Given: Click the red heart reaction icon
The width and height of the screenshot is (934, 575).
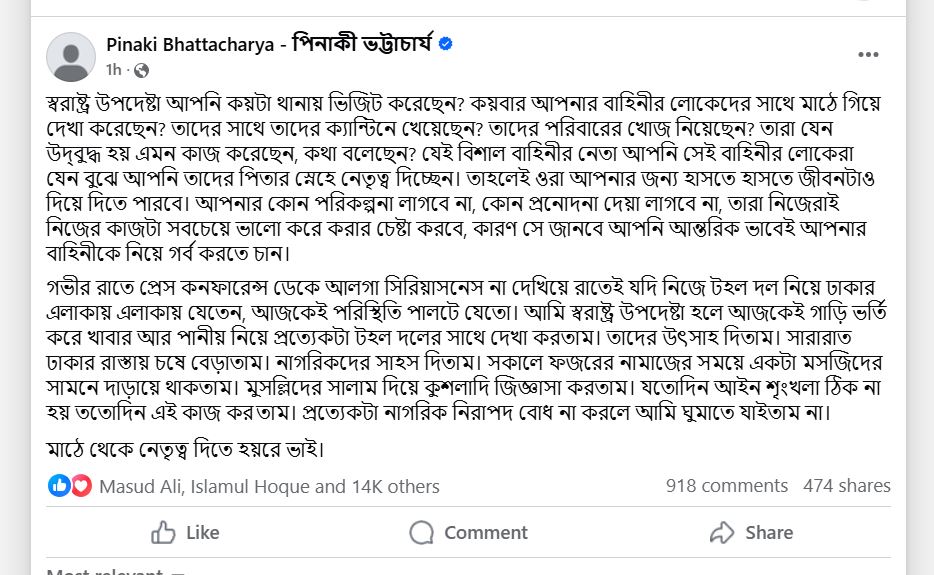Looking at the screenshot, I should point(81,486).
